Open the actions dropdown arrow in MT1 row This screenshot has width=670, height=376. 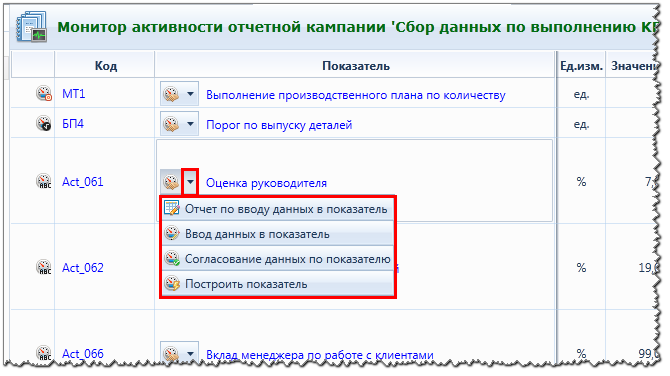pos(191,94)
